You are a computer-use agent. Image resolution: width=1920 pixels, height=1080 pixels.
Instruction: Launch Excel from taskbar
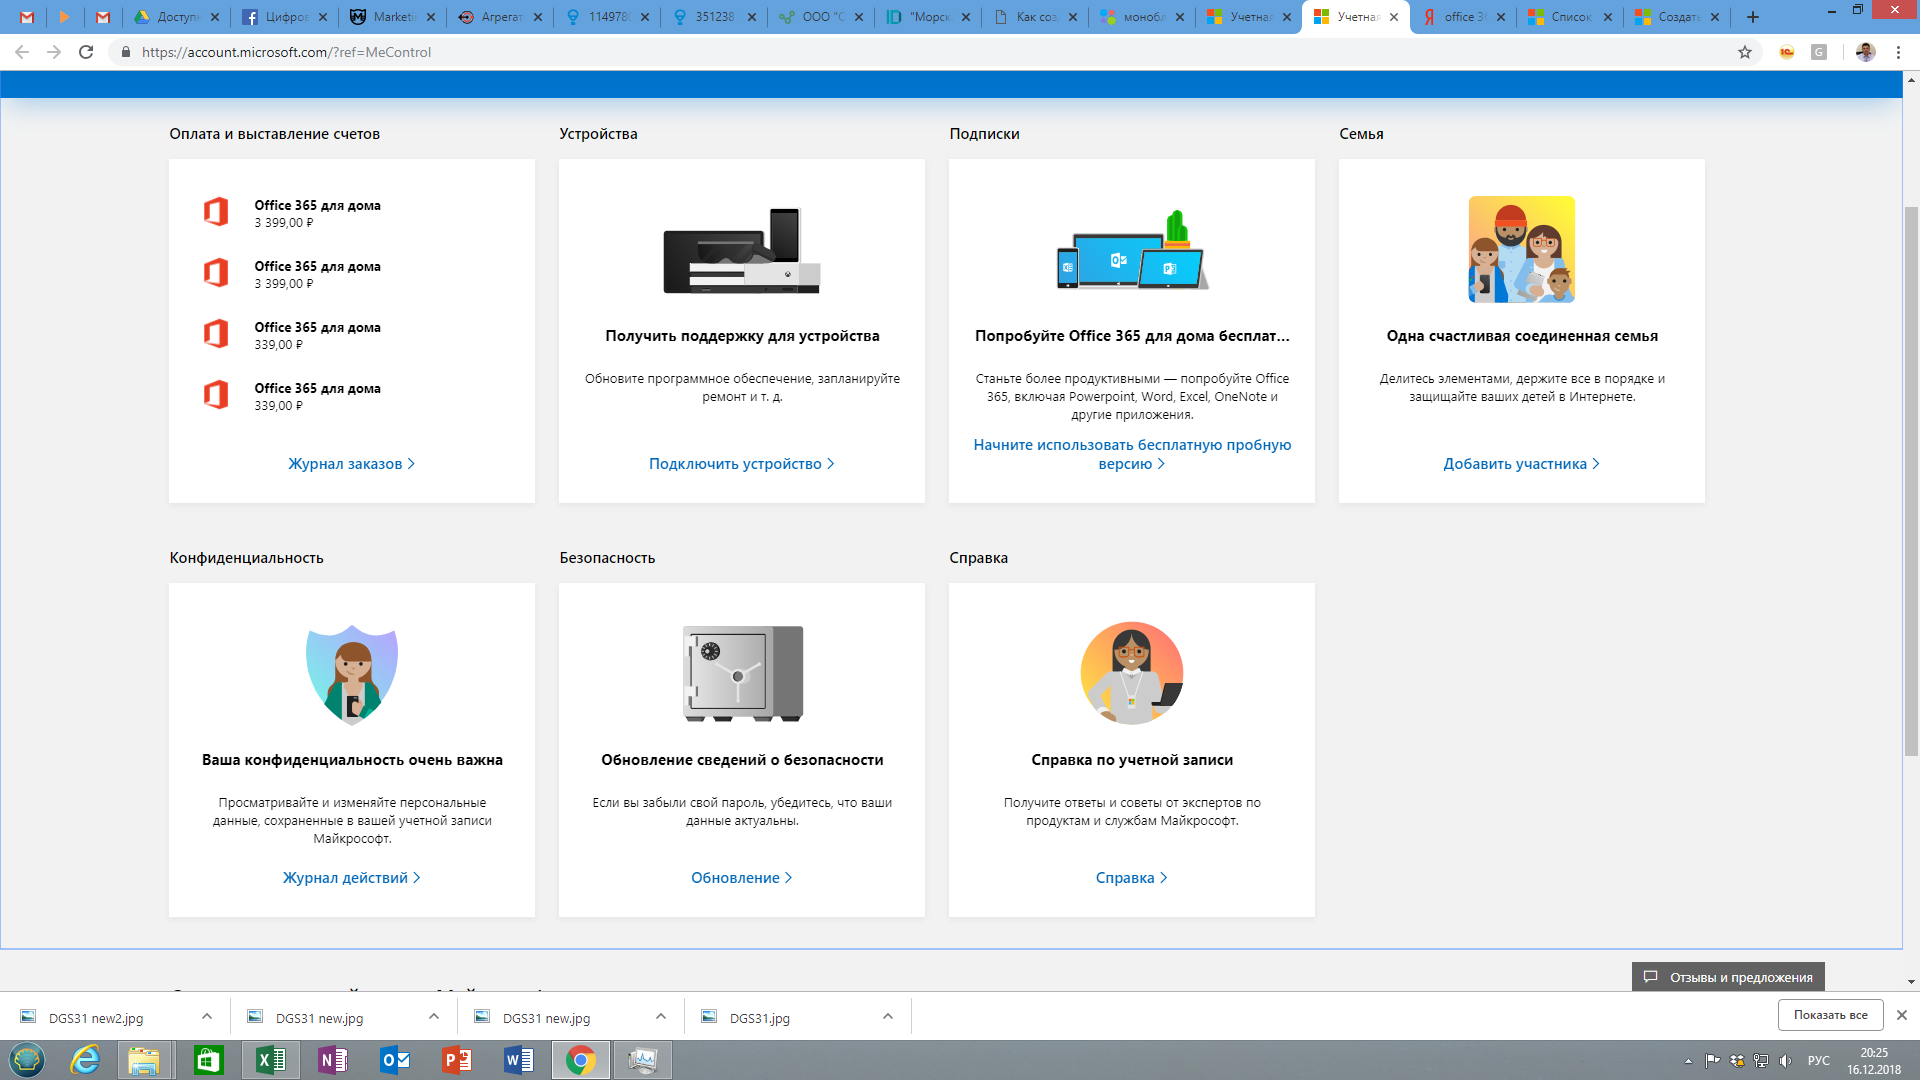271,1060
